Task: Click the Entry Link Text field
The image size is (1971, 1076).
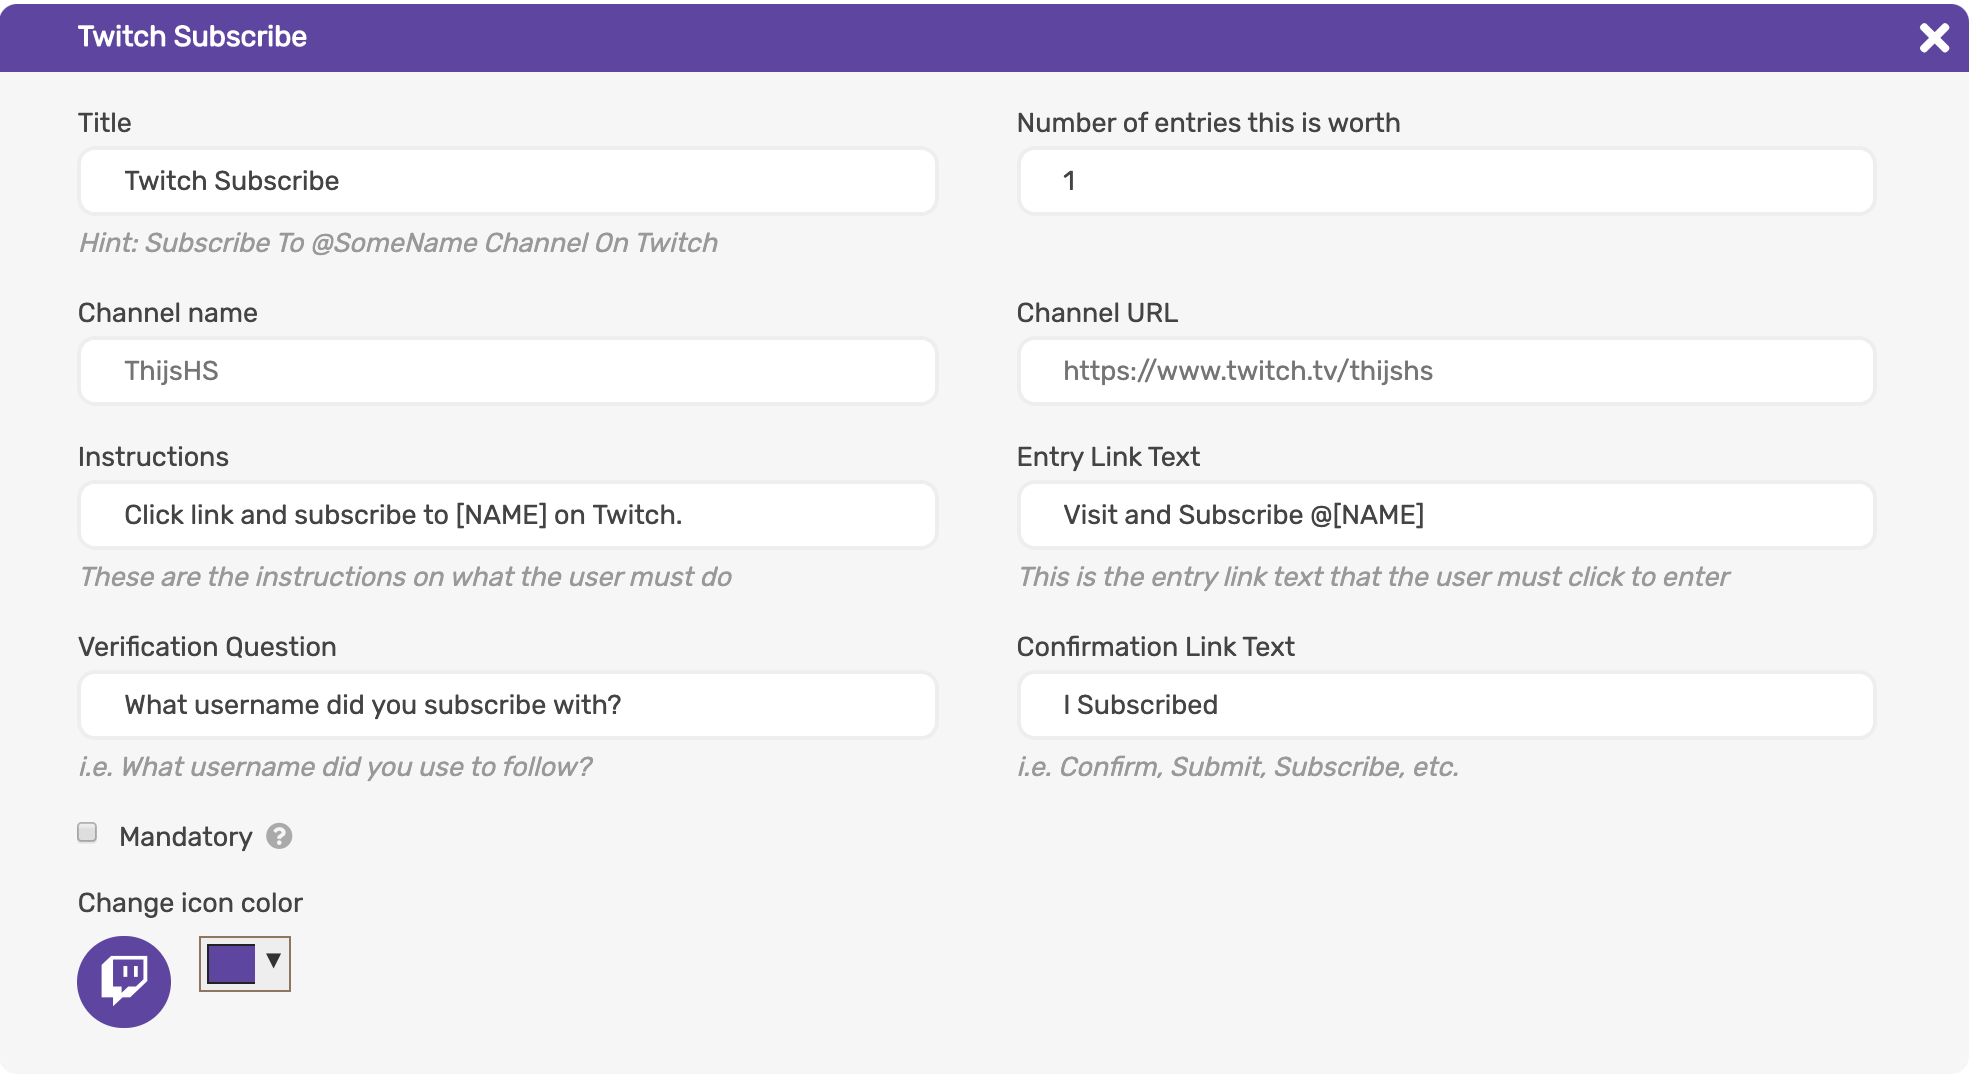Action: tap(1445, 515)
